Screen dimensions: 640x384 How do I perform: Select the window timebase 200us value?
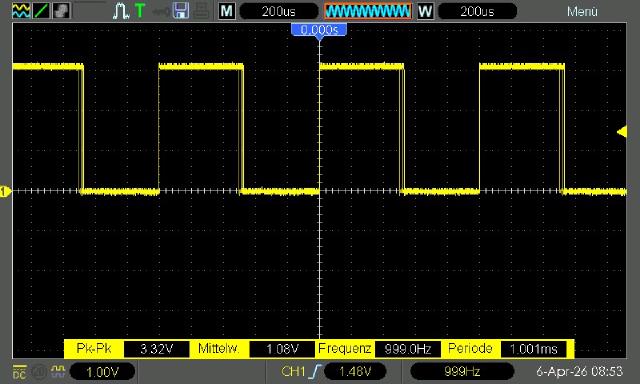click(477, 11)
